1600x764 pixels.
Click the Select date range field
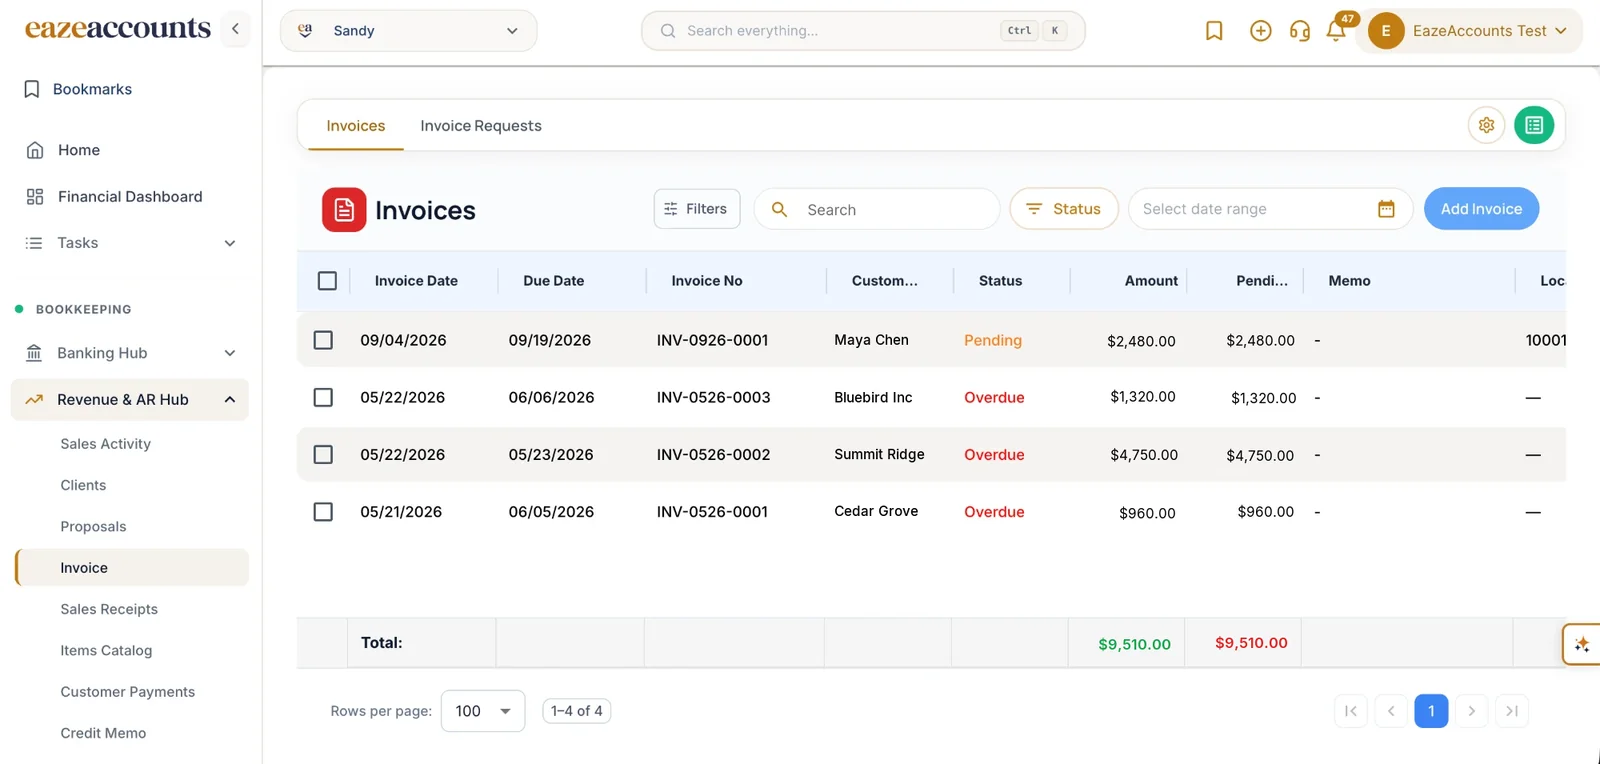[x=1270, y=209]
